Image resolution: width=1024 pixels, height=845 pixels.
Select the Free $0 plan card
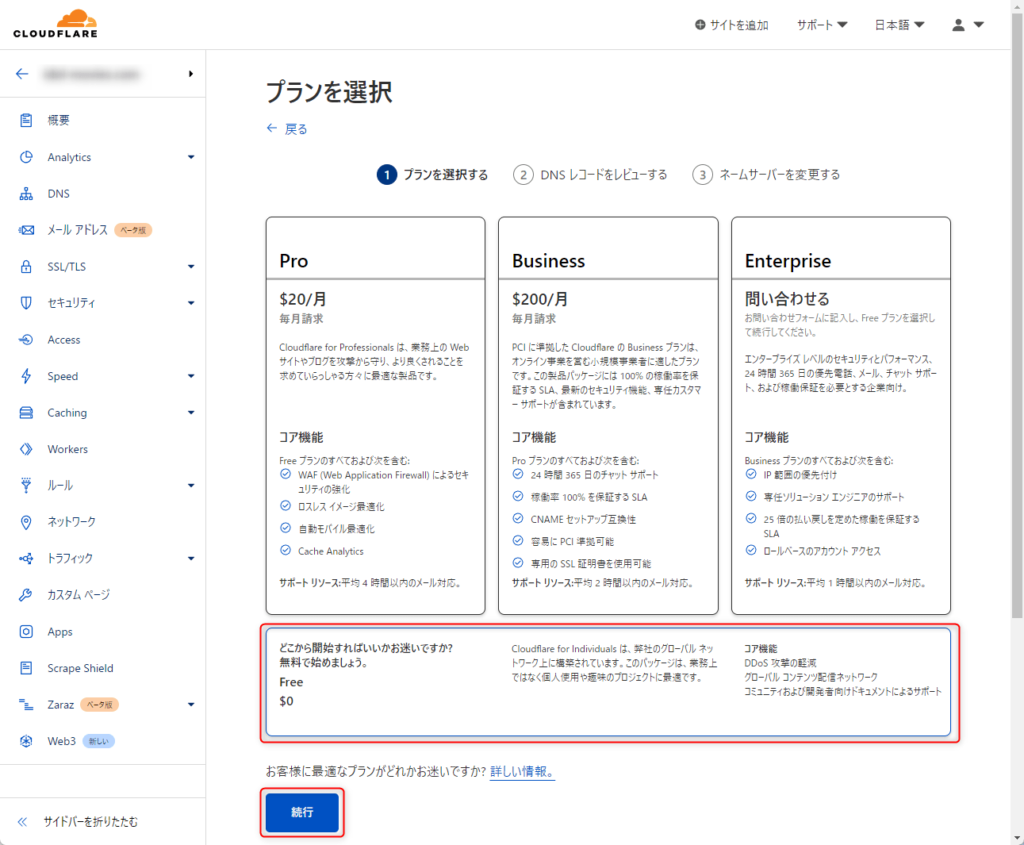608,682
